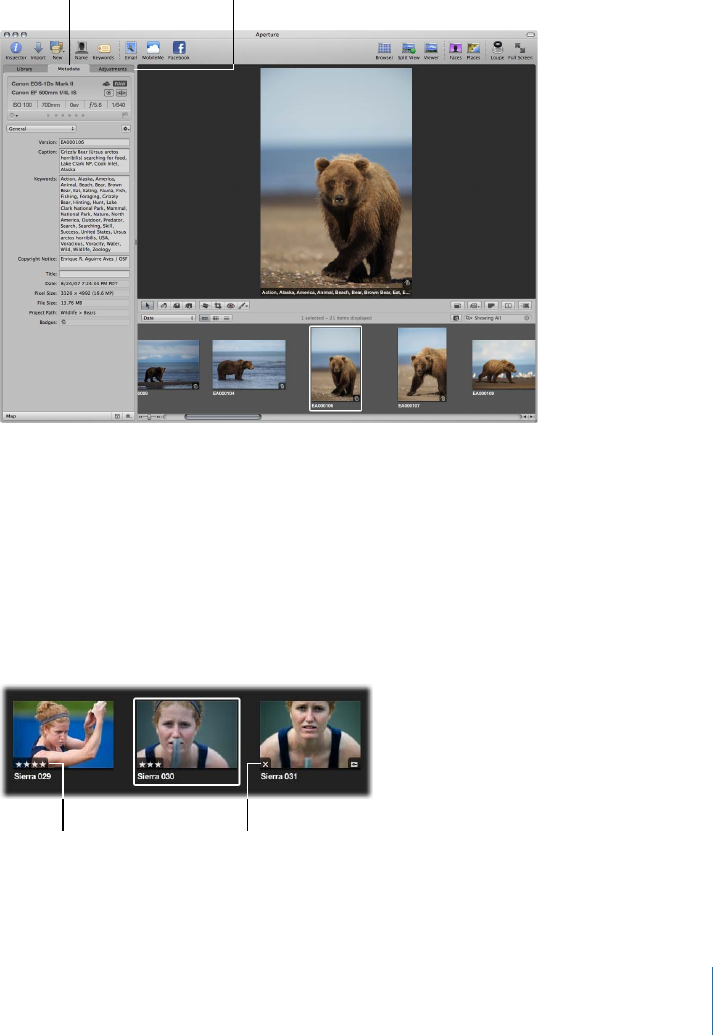Image resolution: width=713 pixels, height=1035 pixels.
Task: Switch browser to grid view
Action: (x=216, y=318)
